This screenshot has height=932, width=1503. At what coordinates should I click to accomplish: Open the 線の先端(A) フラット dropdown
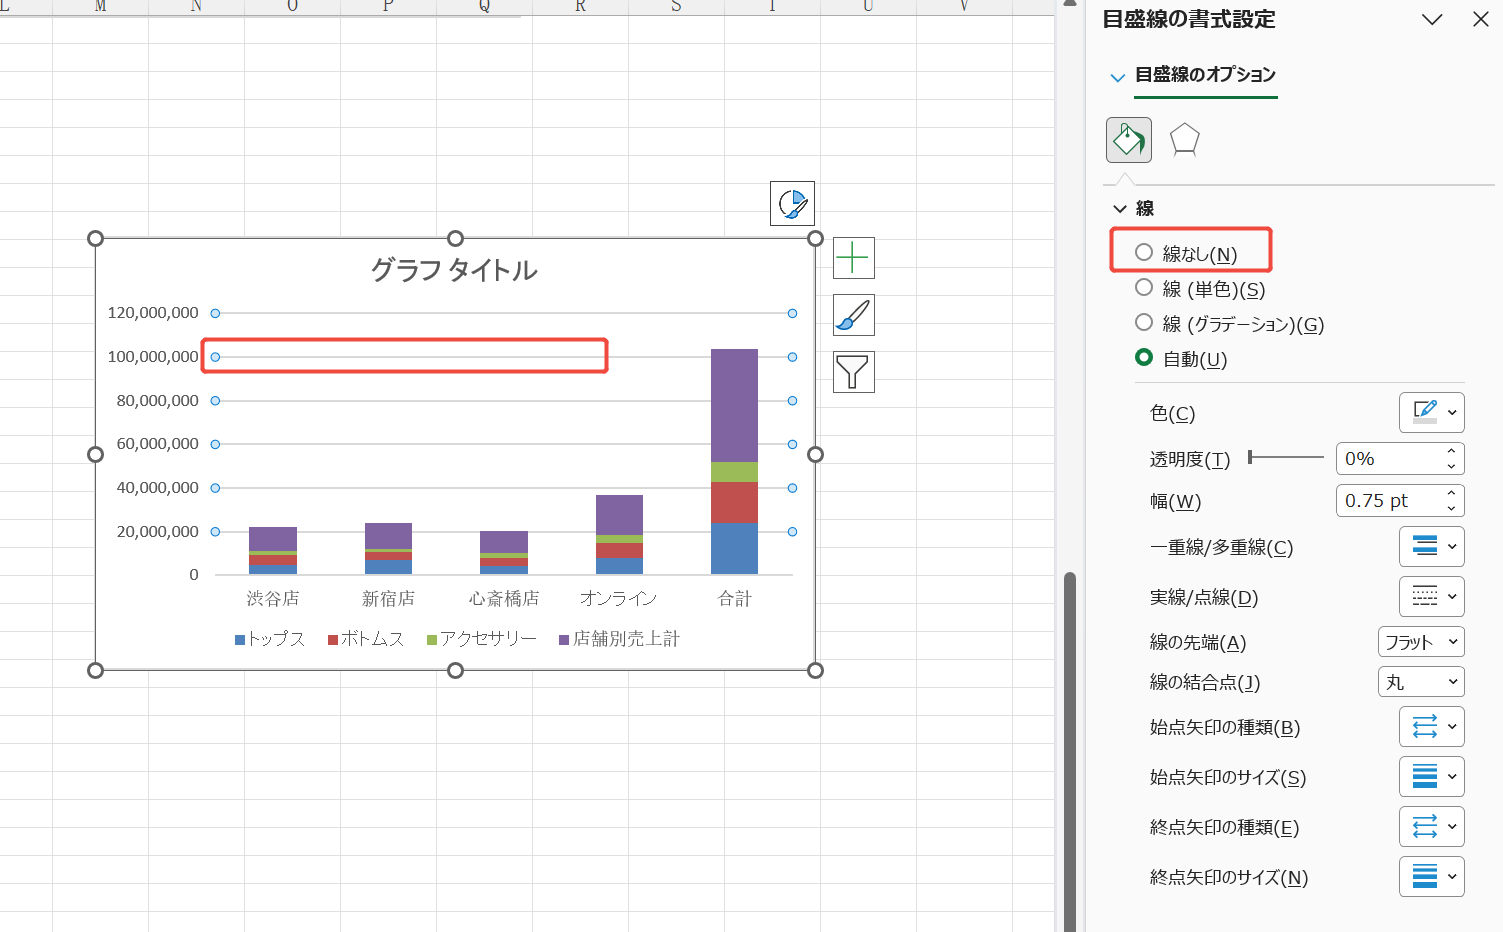pos(1421,641)
